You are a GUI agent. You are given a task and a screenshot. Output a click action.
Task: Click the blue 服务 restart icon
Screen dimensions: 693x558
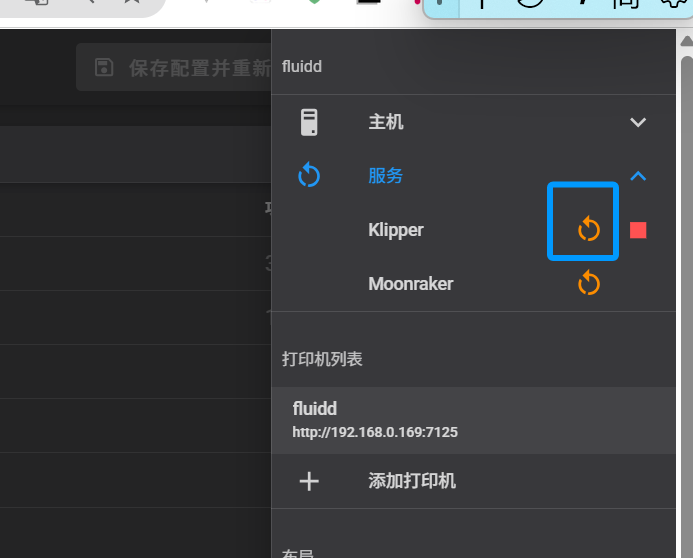pyautogui.click(x=310, y=176)
